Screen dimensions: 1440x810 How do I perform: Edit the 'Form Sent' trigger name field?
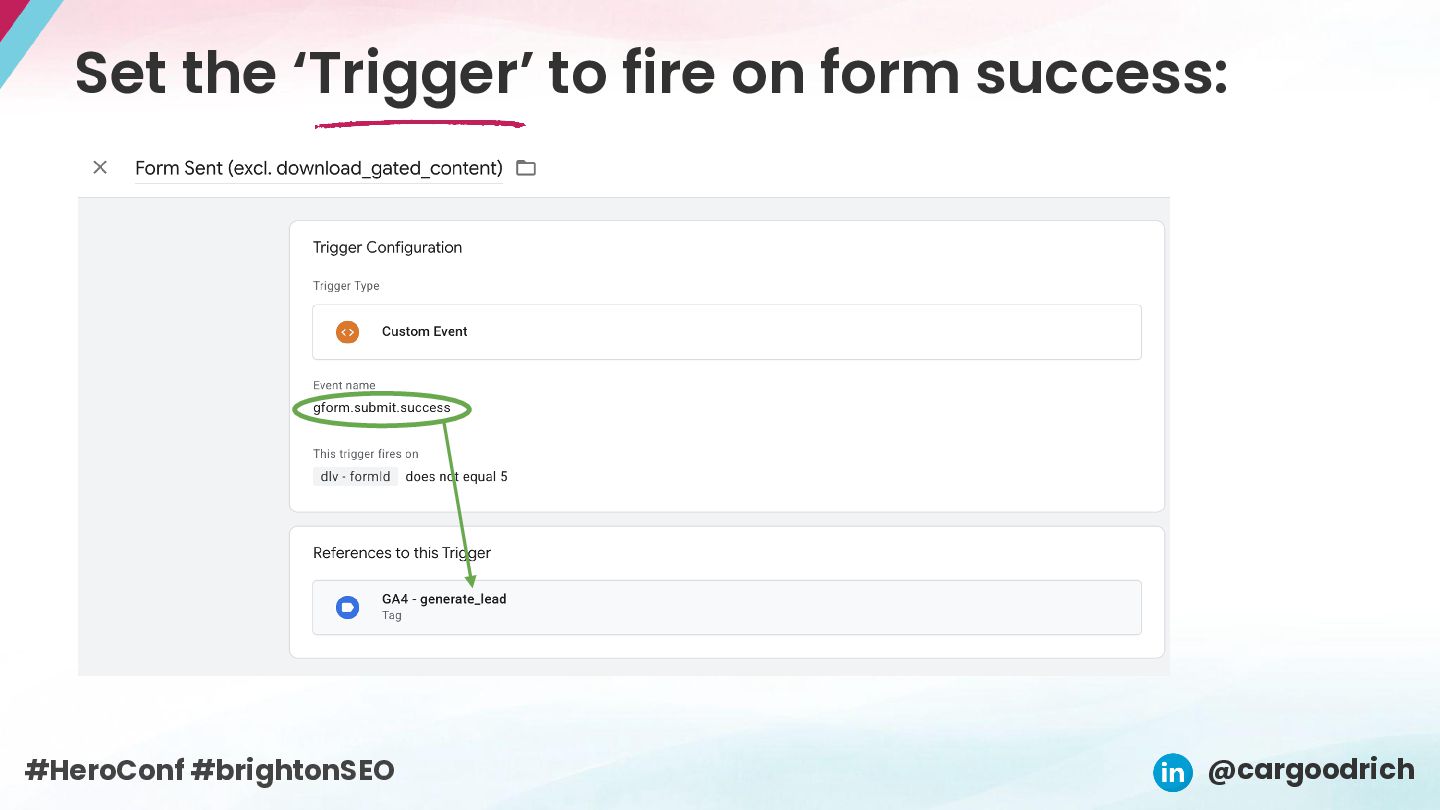coord(318,168)
